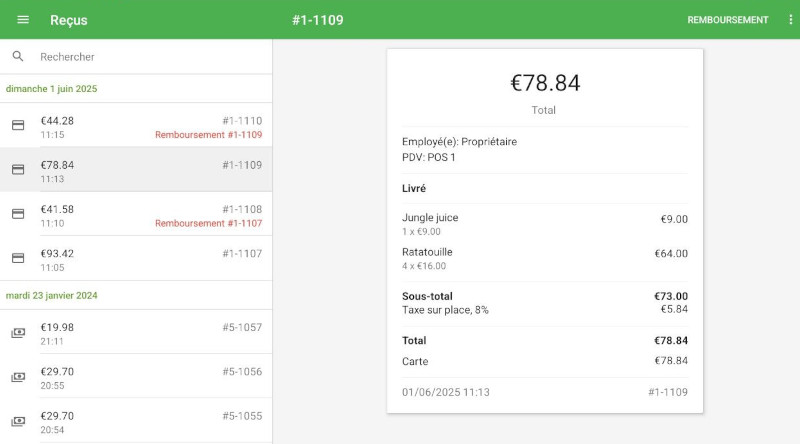Click card icon for receipt #1-1108
The image size is (800, 444).
pyautogui.click(x=18, y=214)
